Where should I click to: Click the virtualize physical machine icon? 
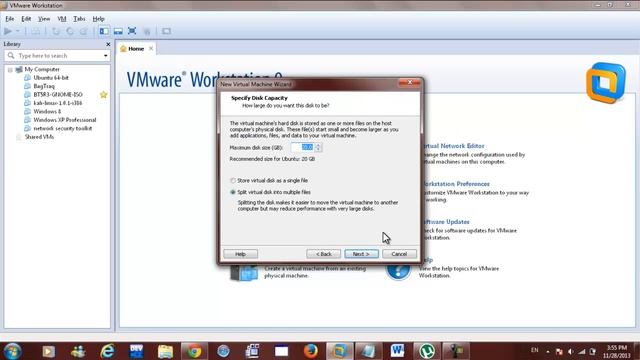(244, 273)
